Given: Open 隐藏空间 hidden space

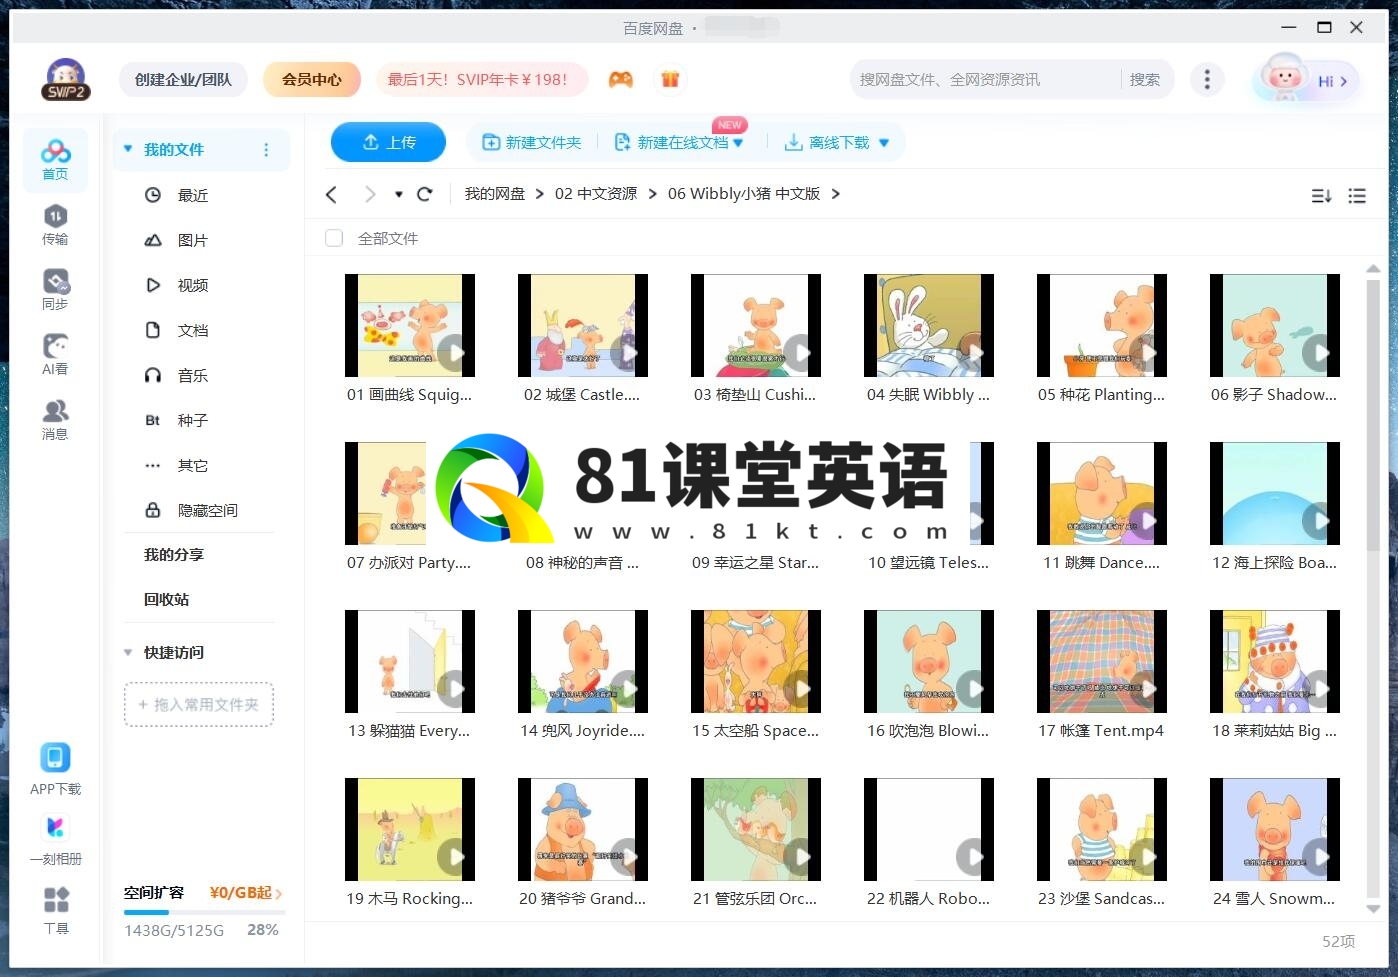Looking at the screenshot, I should click(207, 510).
